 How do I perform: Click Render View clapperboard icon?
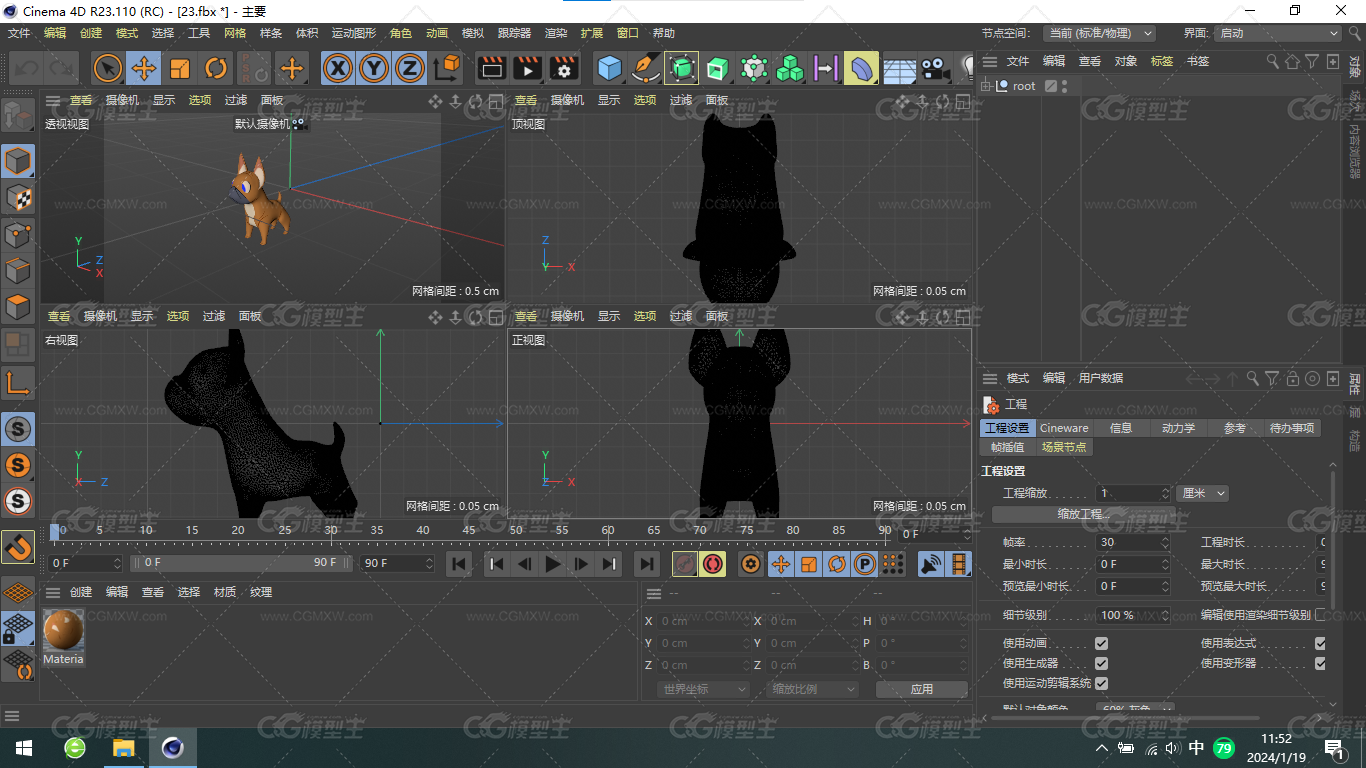(491, 68)
